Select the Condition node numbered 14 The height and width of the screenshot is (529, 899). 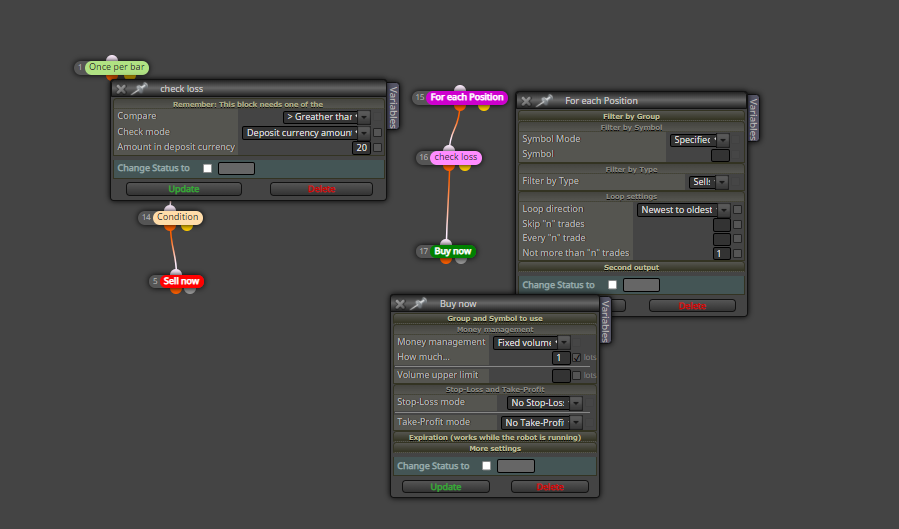(178, 217)
